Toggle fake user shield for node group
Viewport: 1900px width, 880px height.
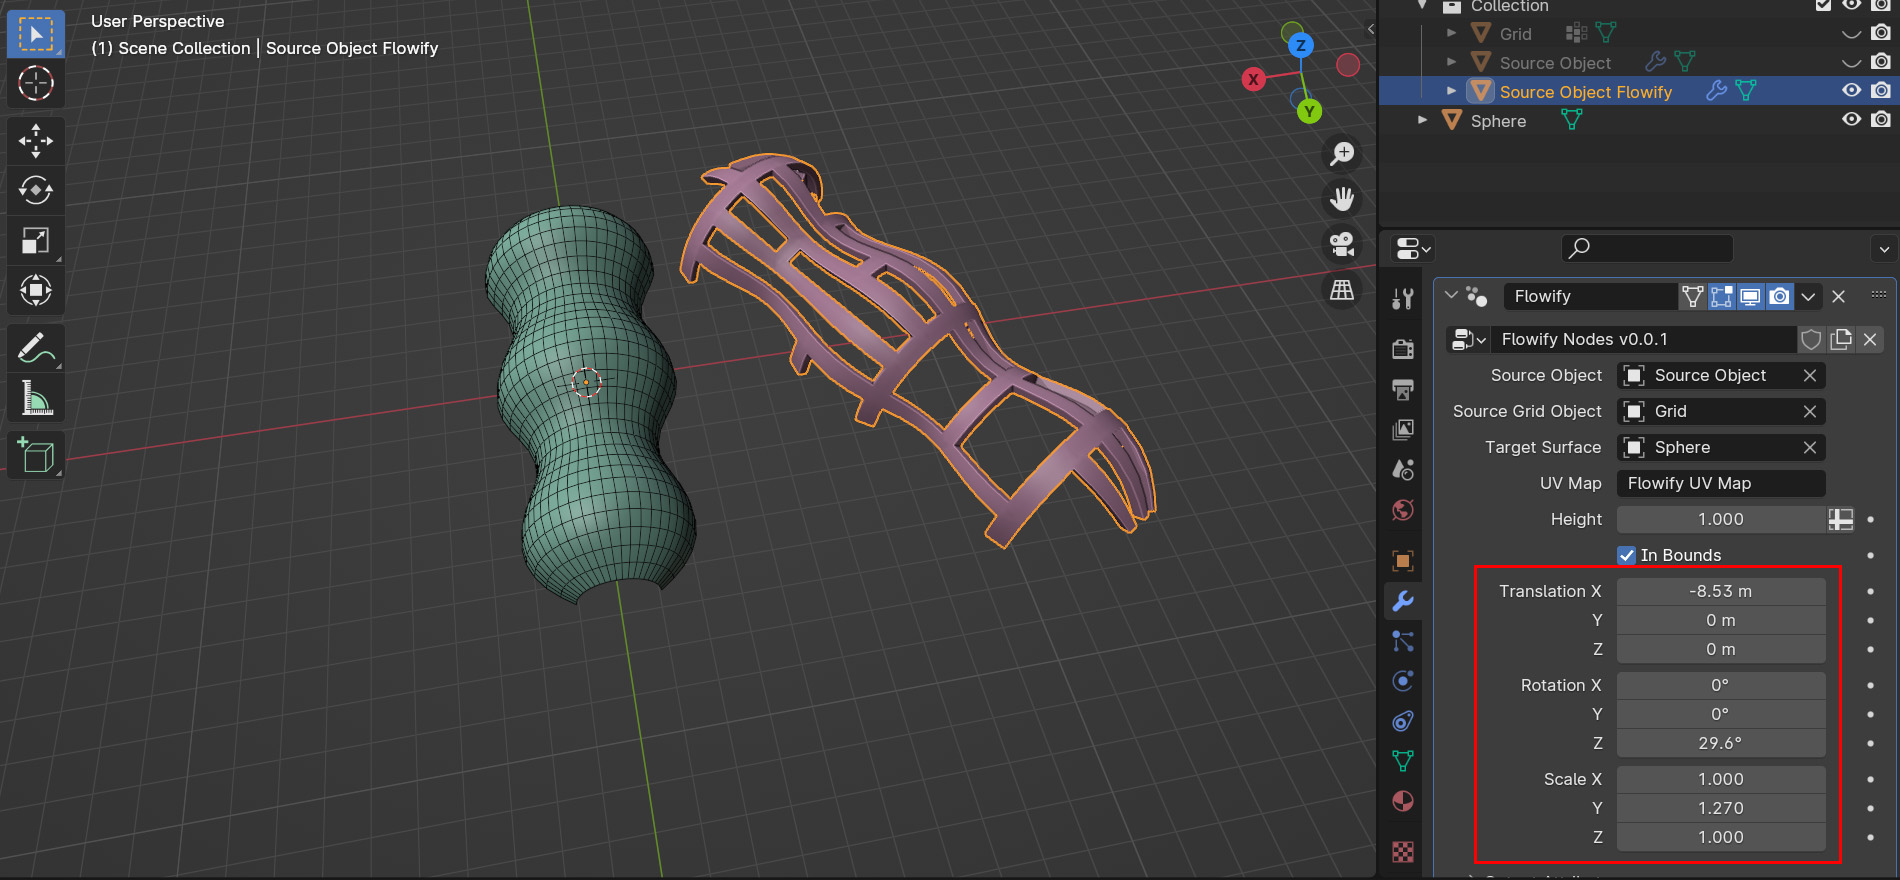pos(1811,339)
